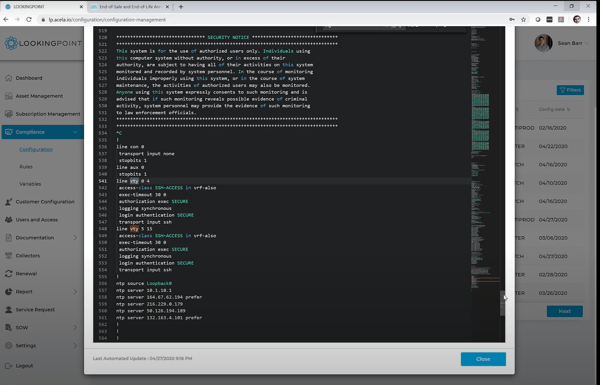Open the saved password key icon

click(512, 20)
